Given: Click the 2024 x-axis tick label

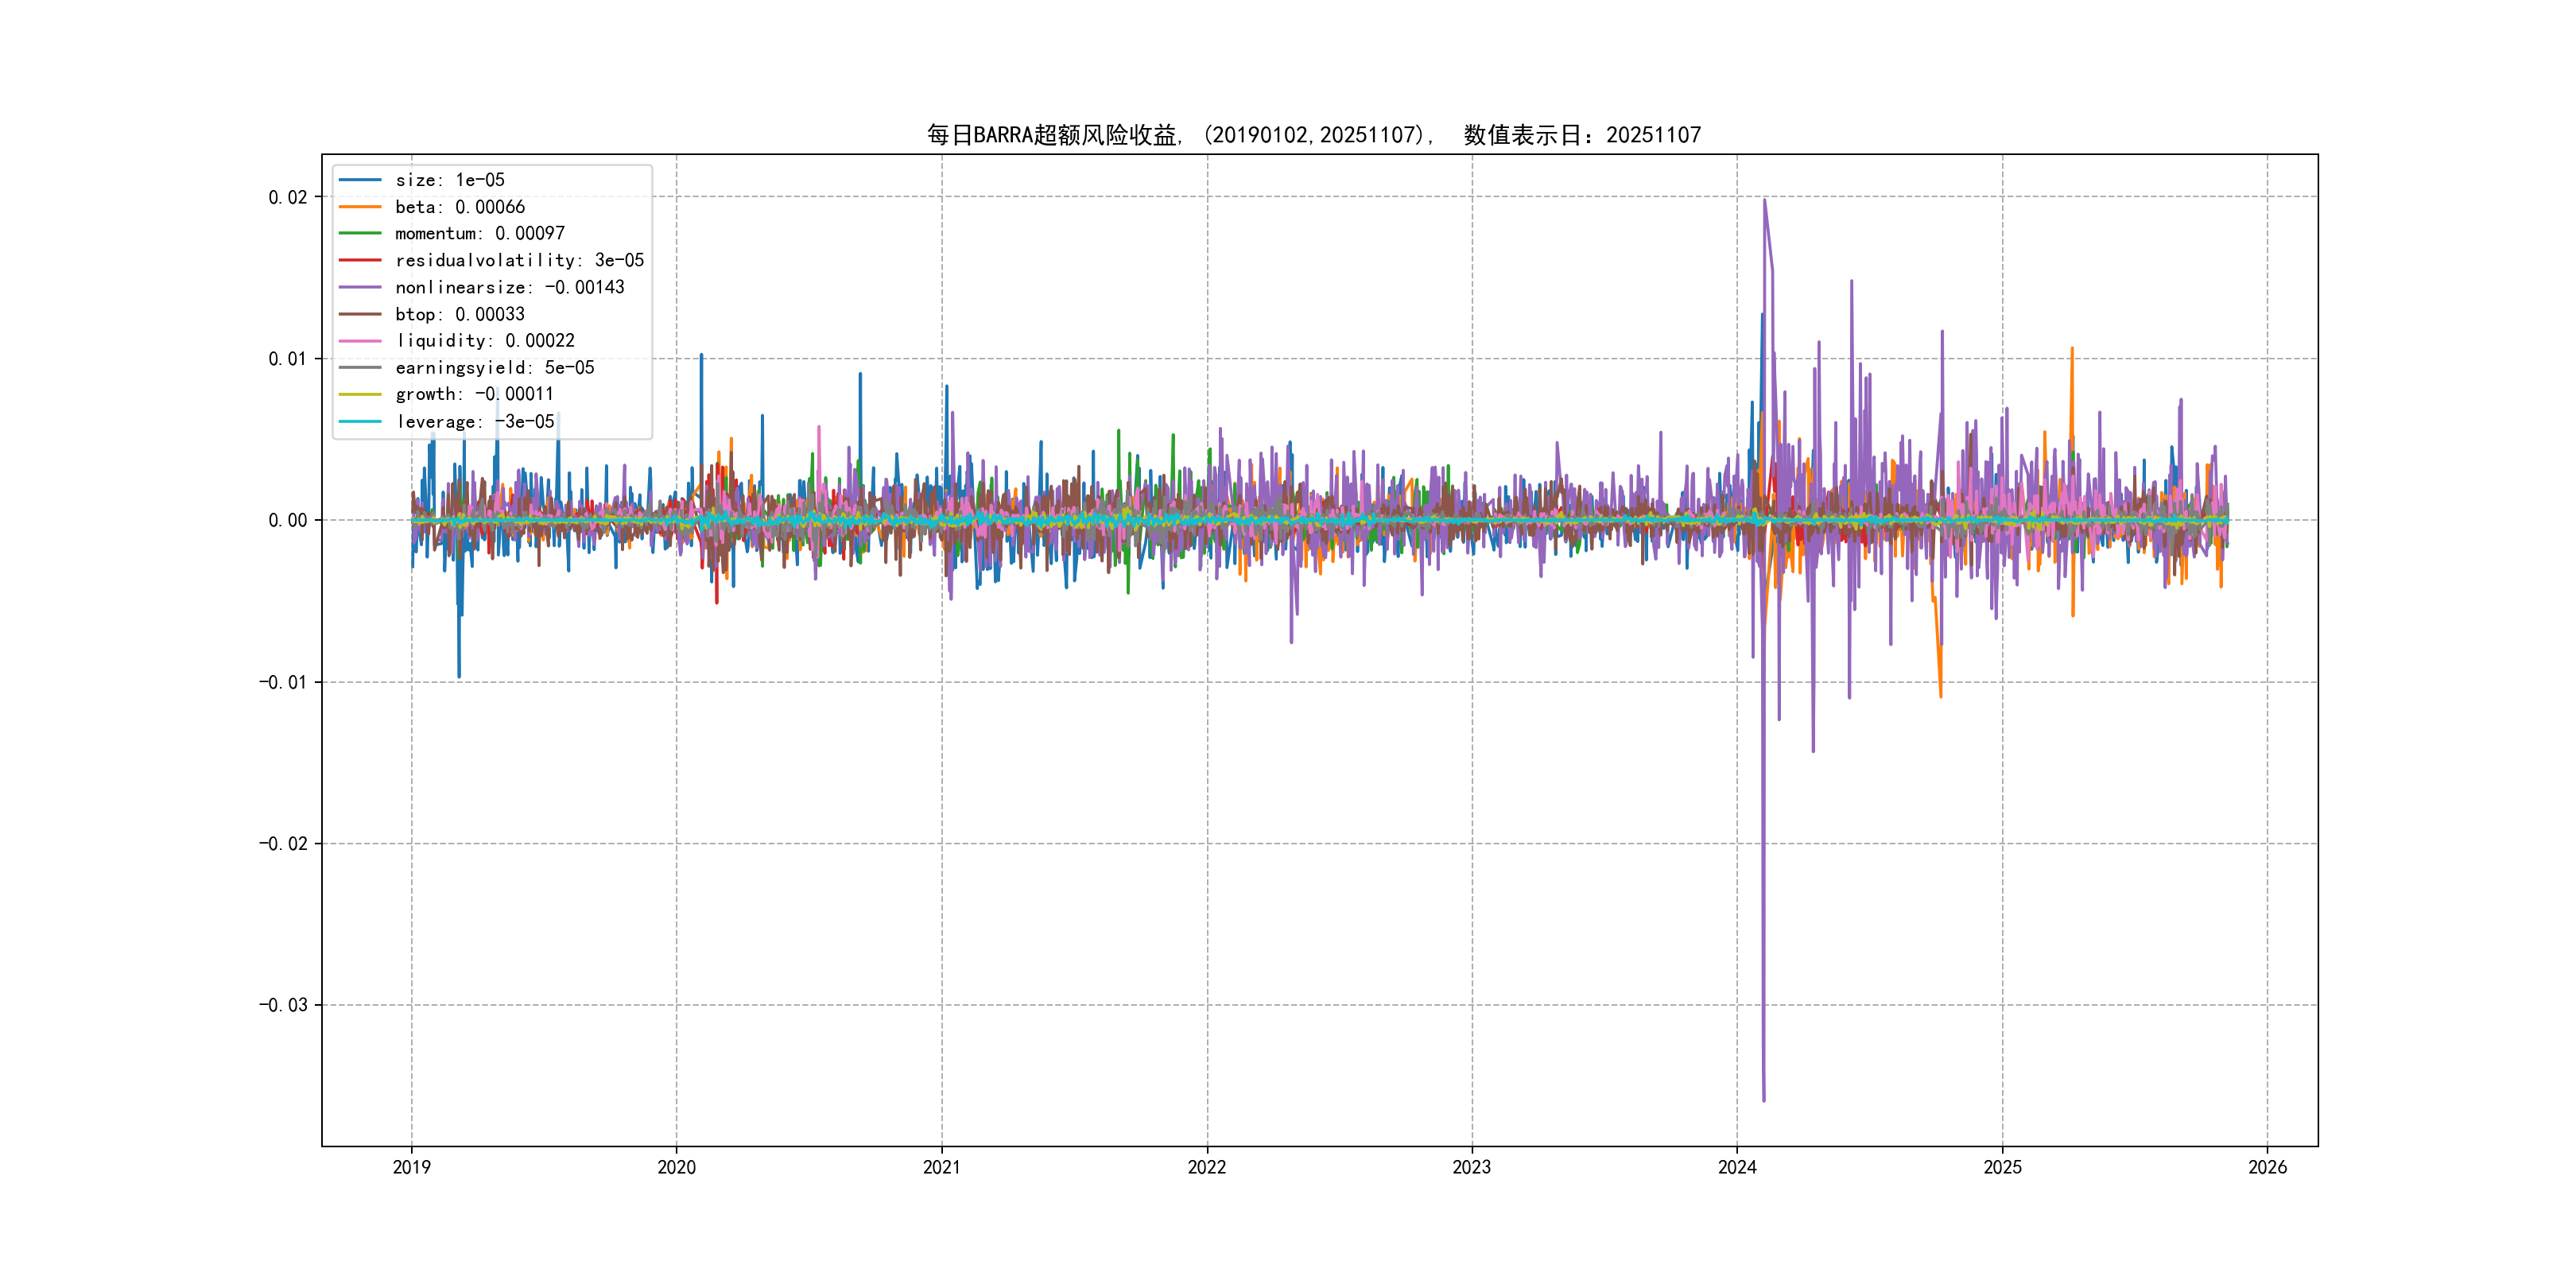Looking at the screenshot, I should [x=1737, y=1167].
